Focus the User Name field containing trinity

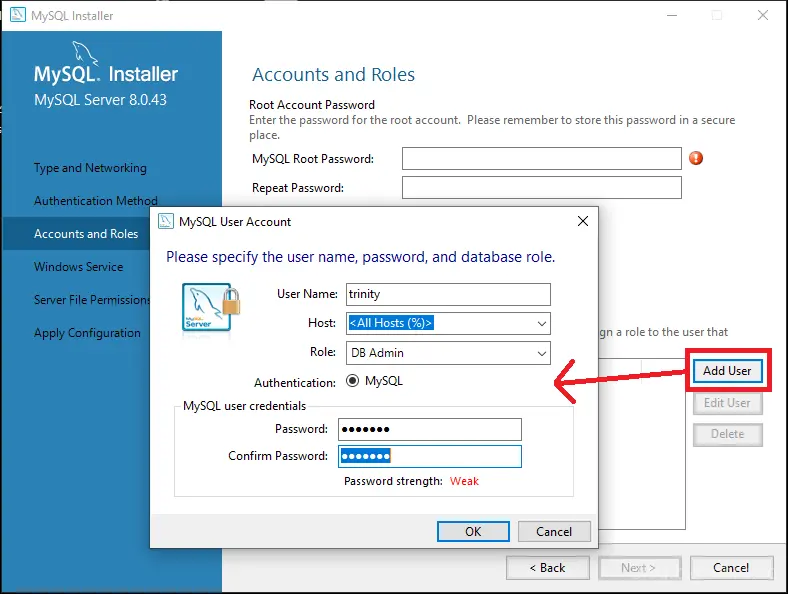[448, 294]
